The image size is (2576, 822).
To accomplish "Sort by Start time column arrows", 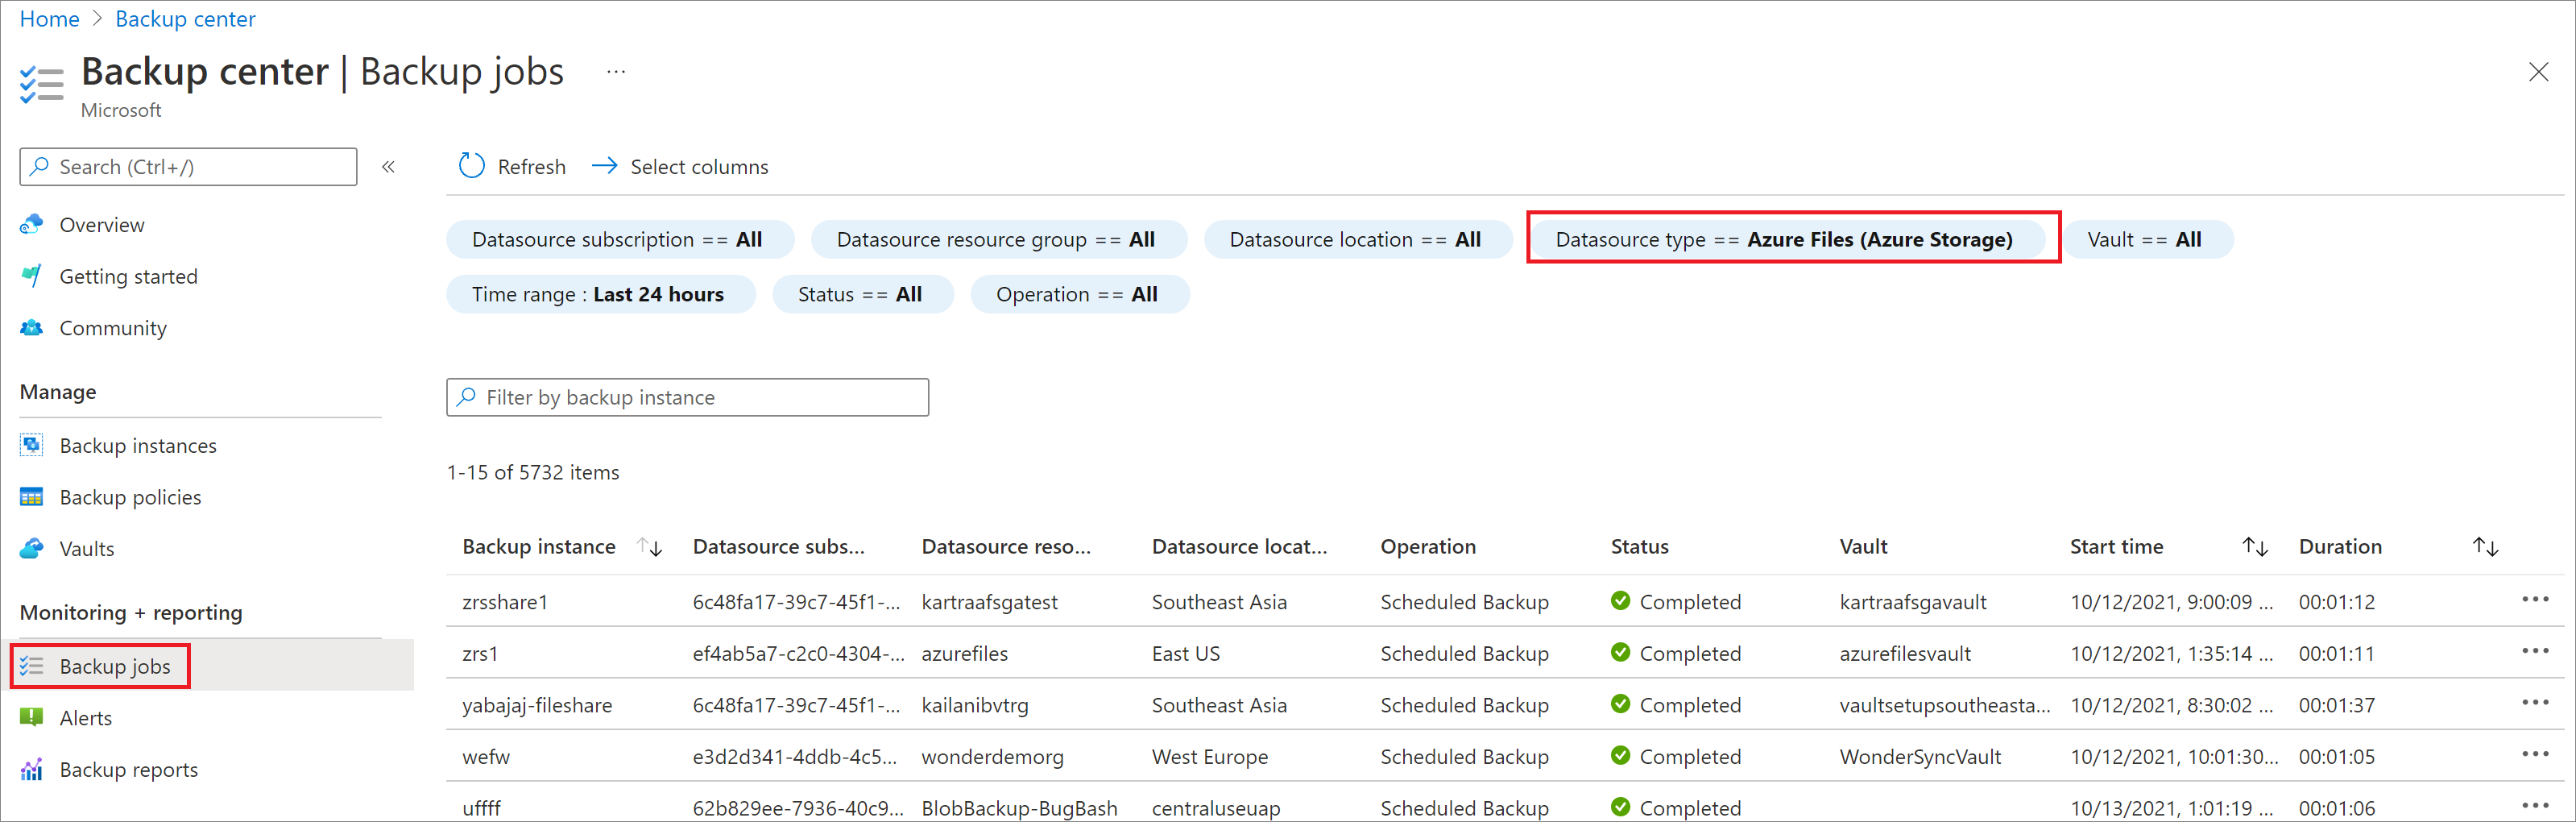I will click(x=2254, y=547).
